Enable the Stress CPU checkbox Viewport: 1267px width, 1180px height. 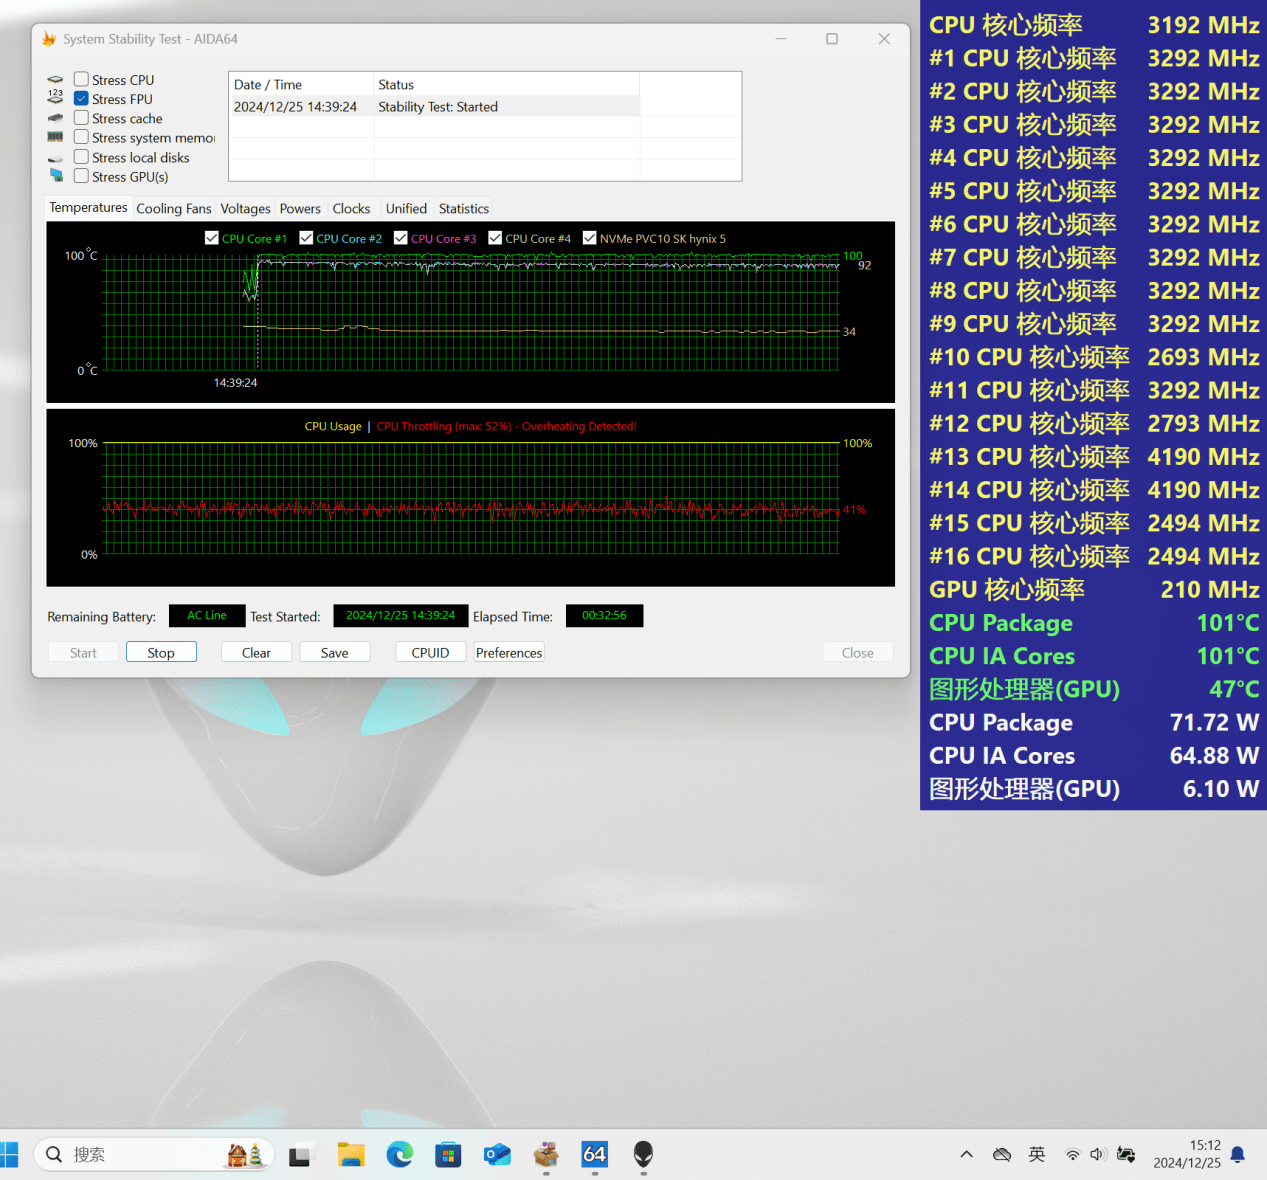coord(81,79)
